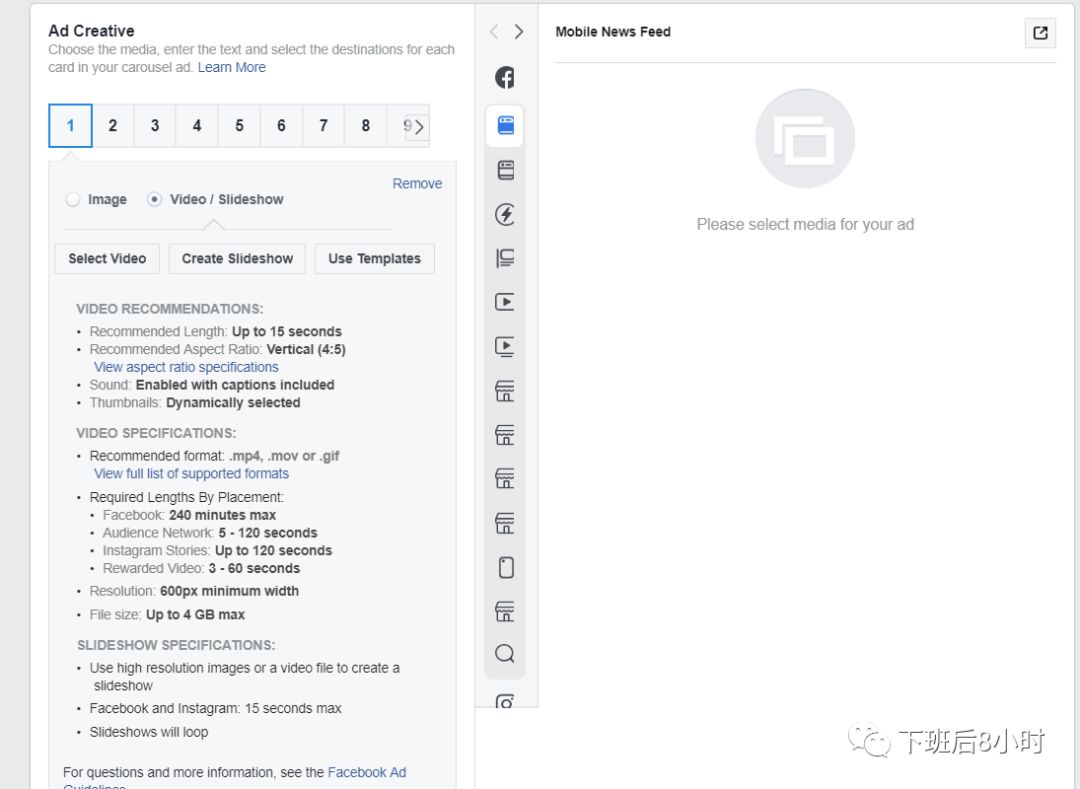Open View aspect ratio specifications link
The image size is (1080, 789).
tap(186, 367)
